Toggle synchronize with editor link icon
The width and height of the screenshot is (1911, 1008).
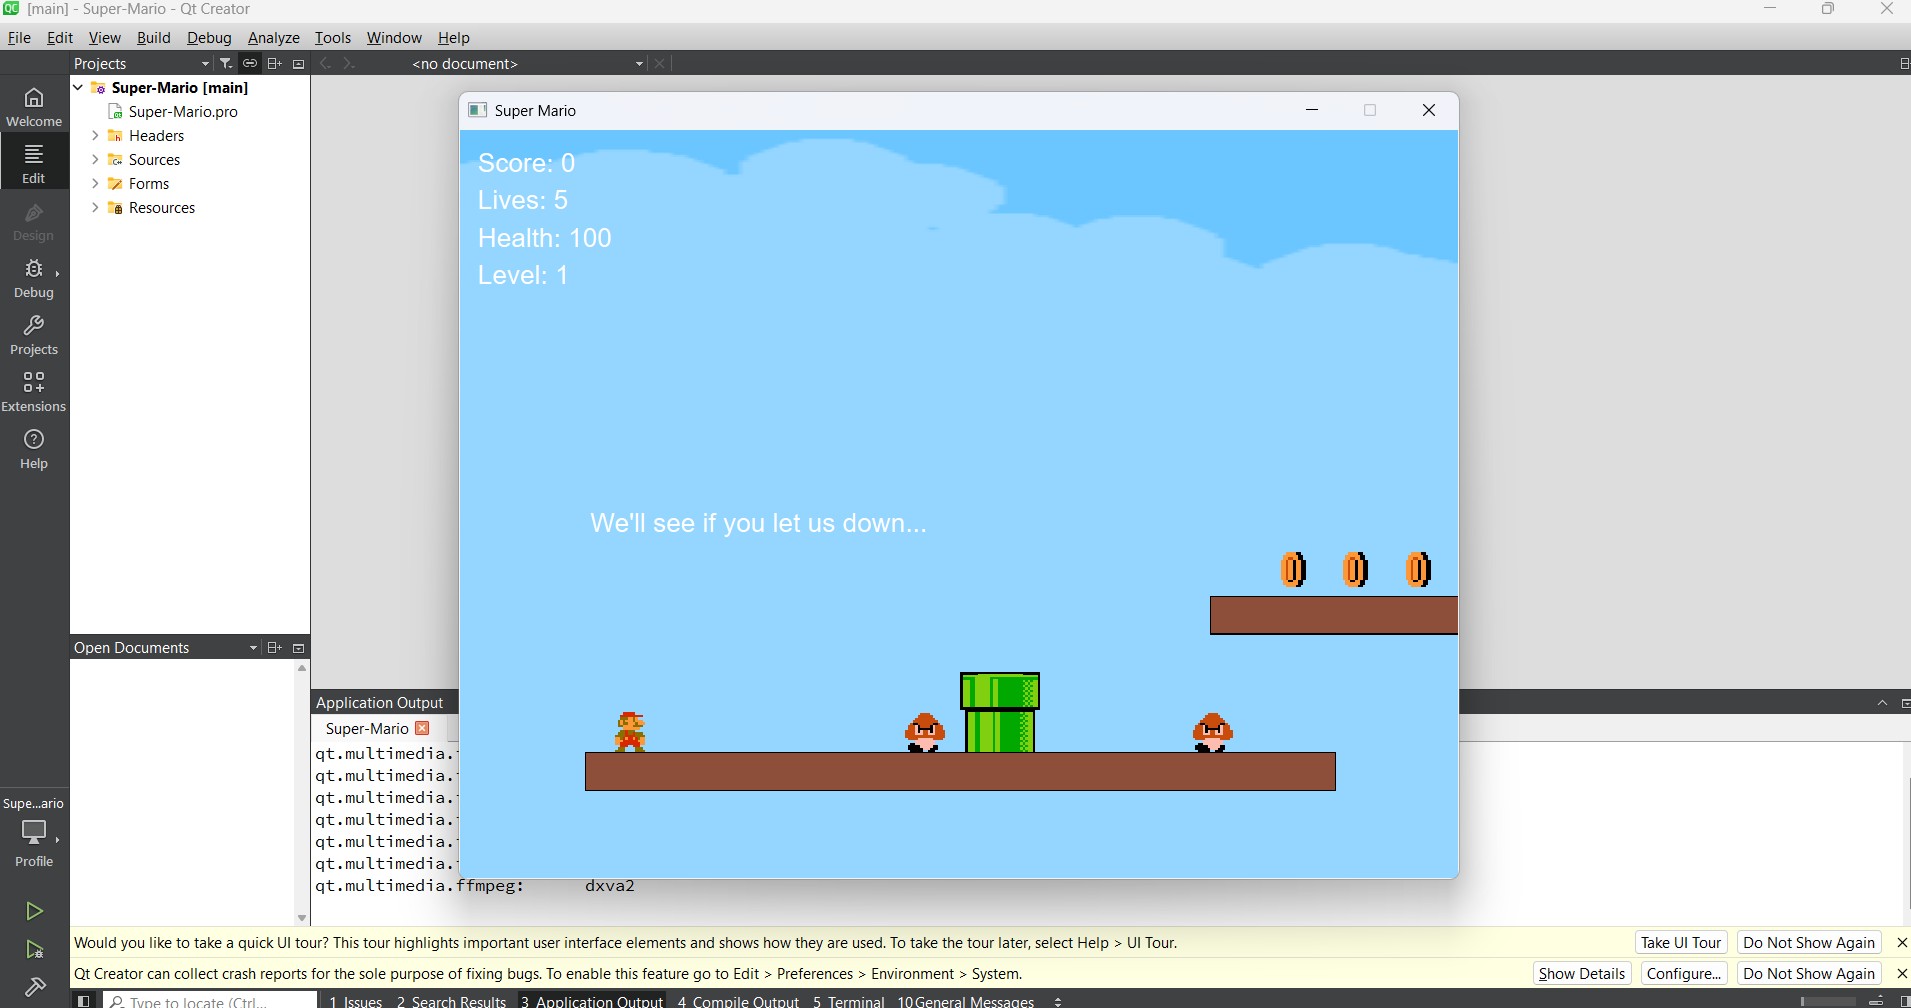[250, 63]
